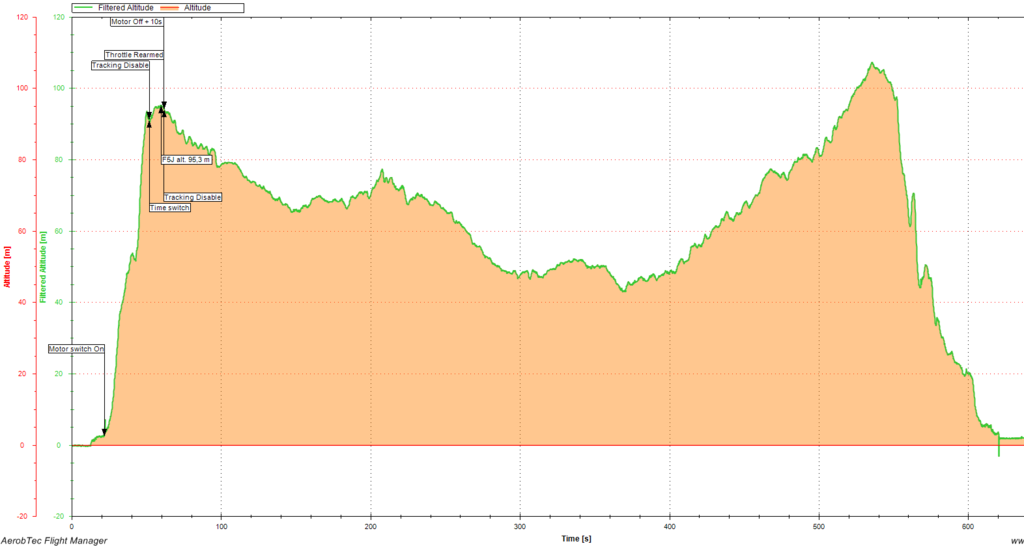Click the "Time switch" annotation label
The image size is (1024, 546).
[x=169, y=208]
